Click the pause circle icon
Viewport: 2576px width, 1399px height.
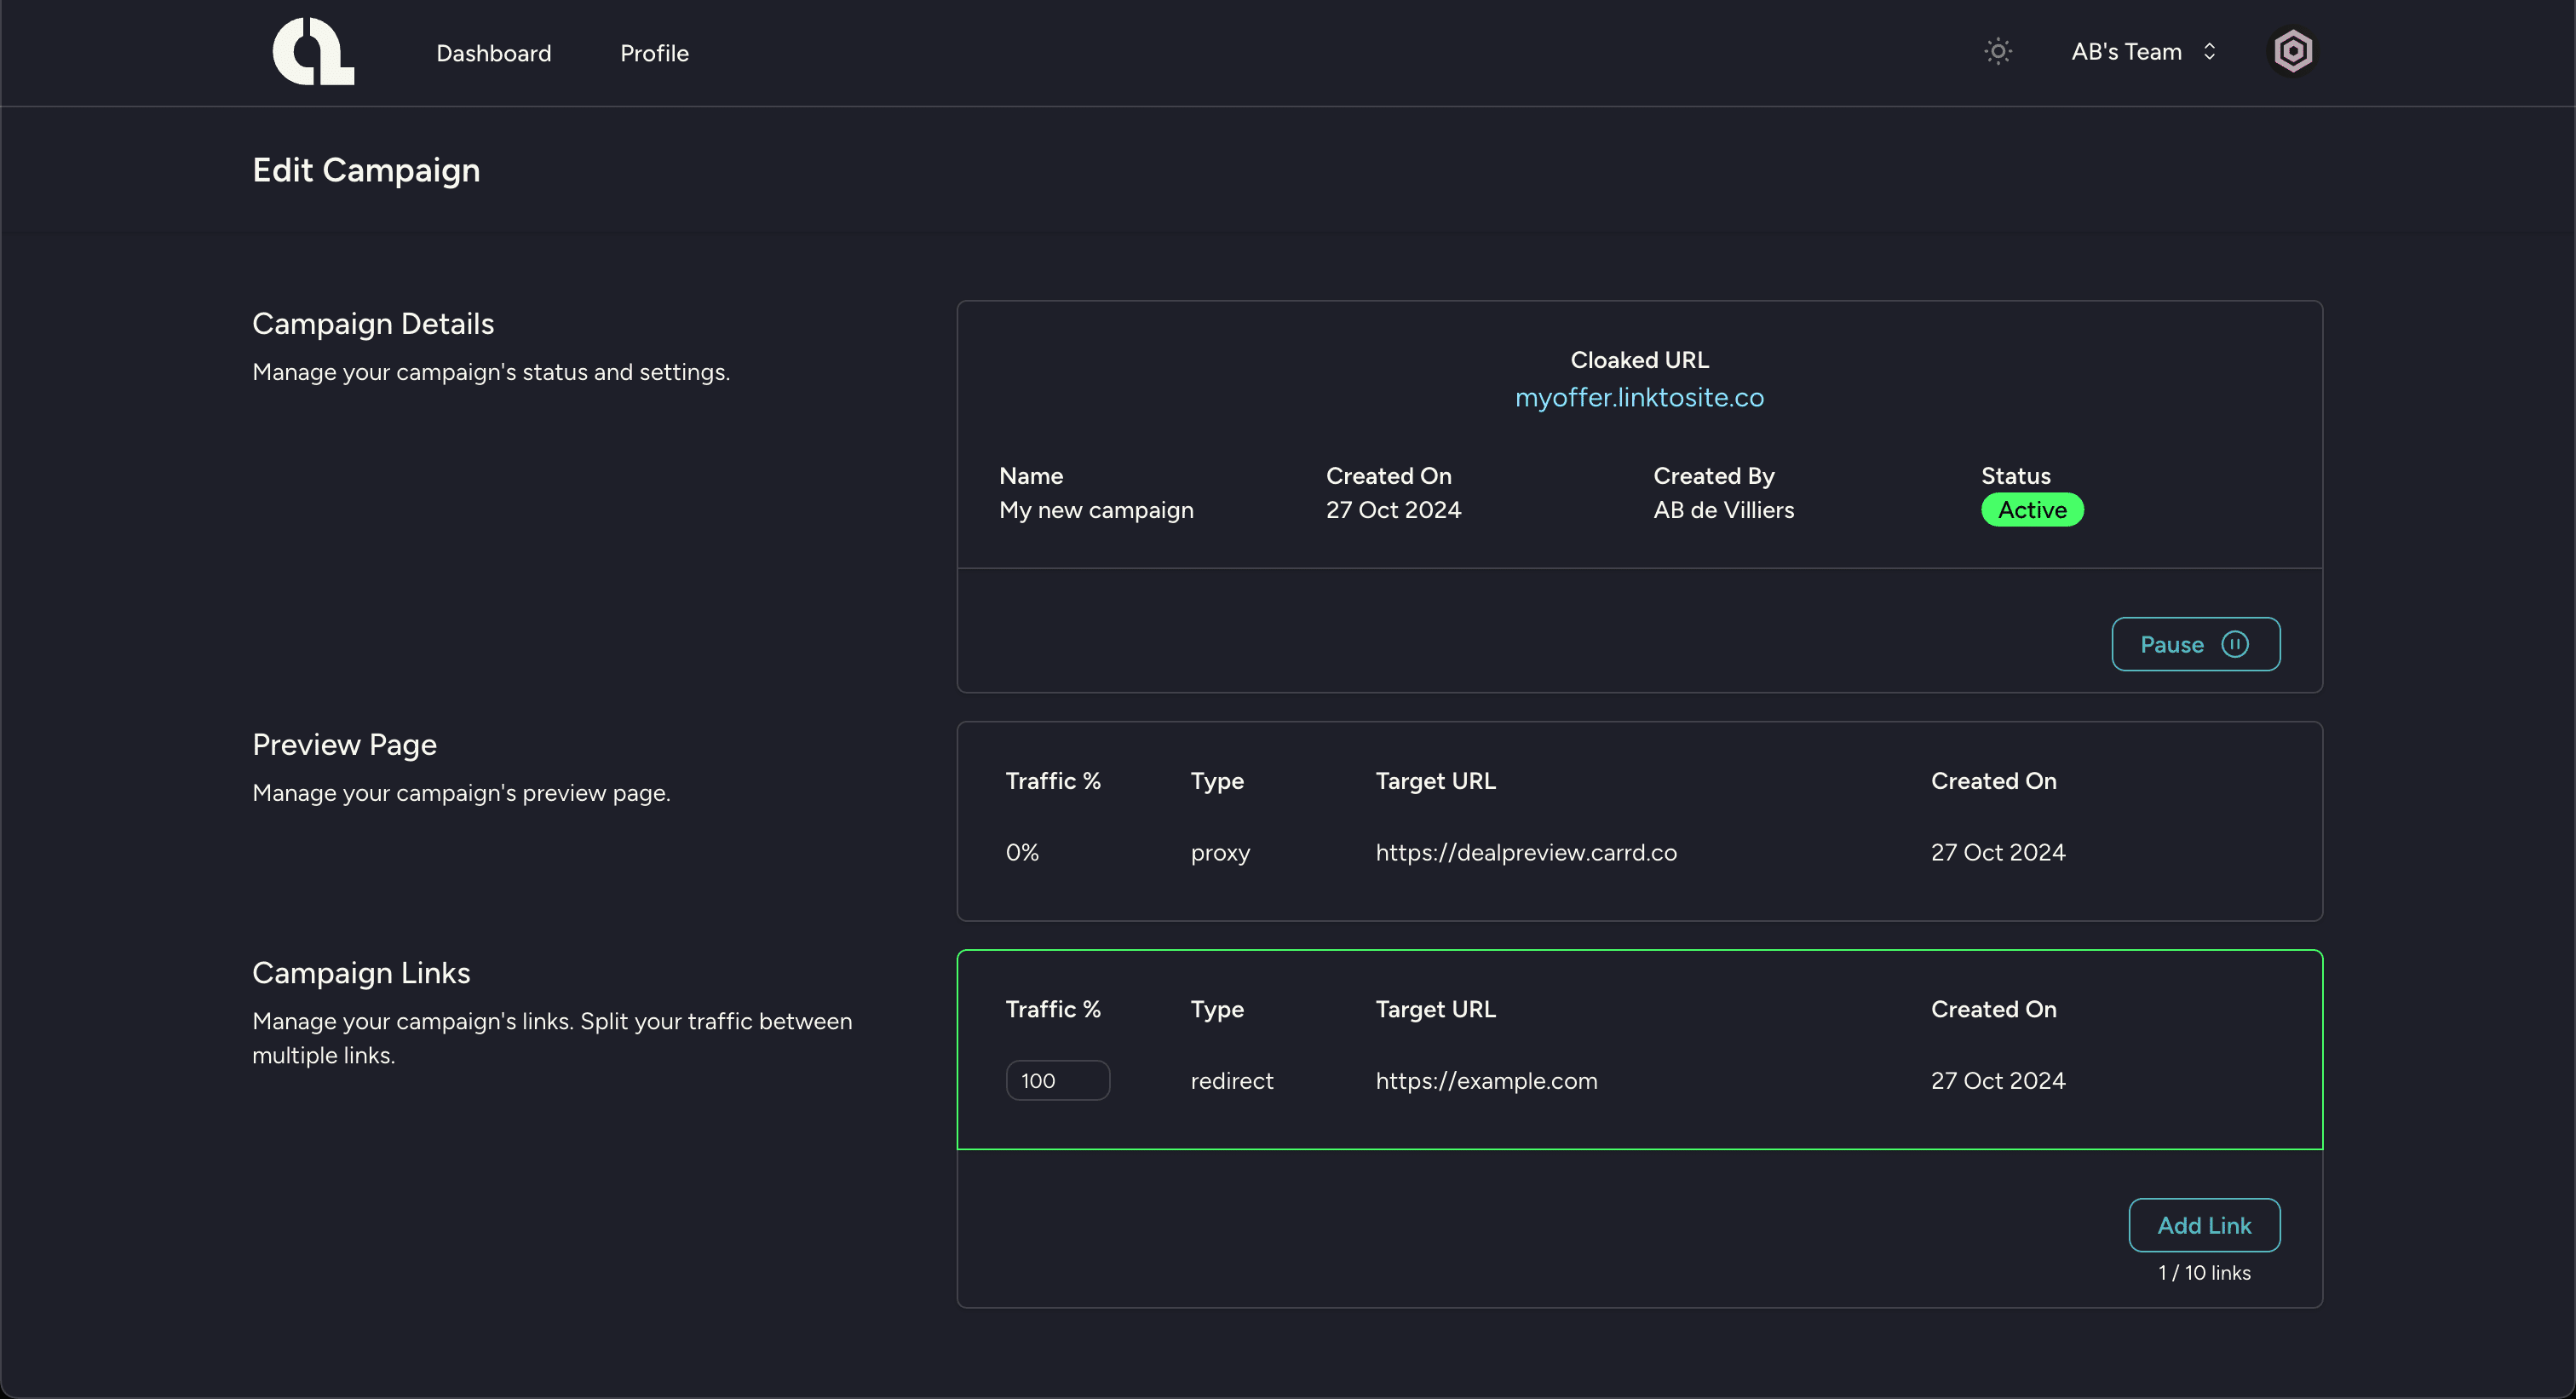[x=2235, y=644]
